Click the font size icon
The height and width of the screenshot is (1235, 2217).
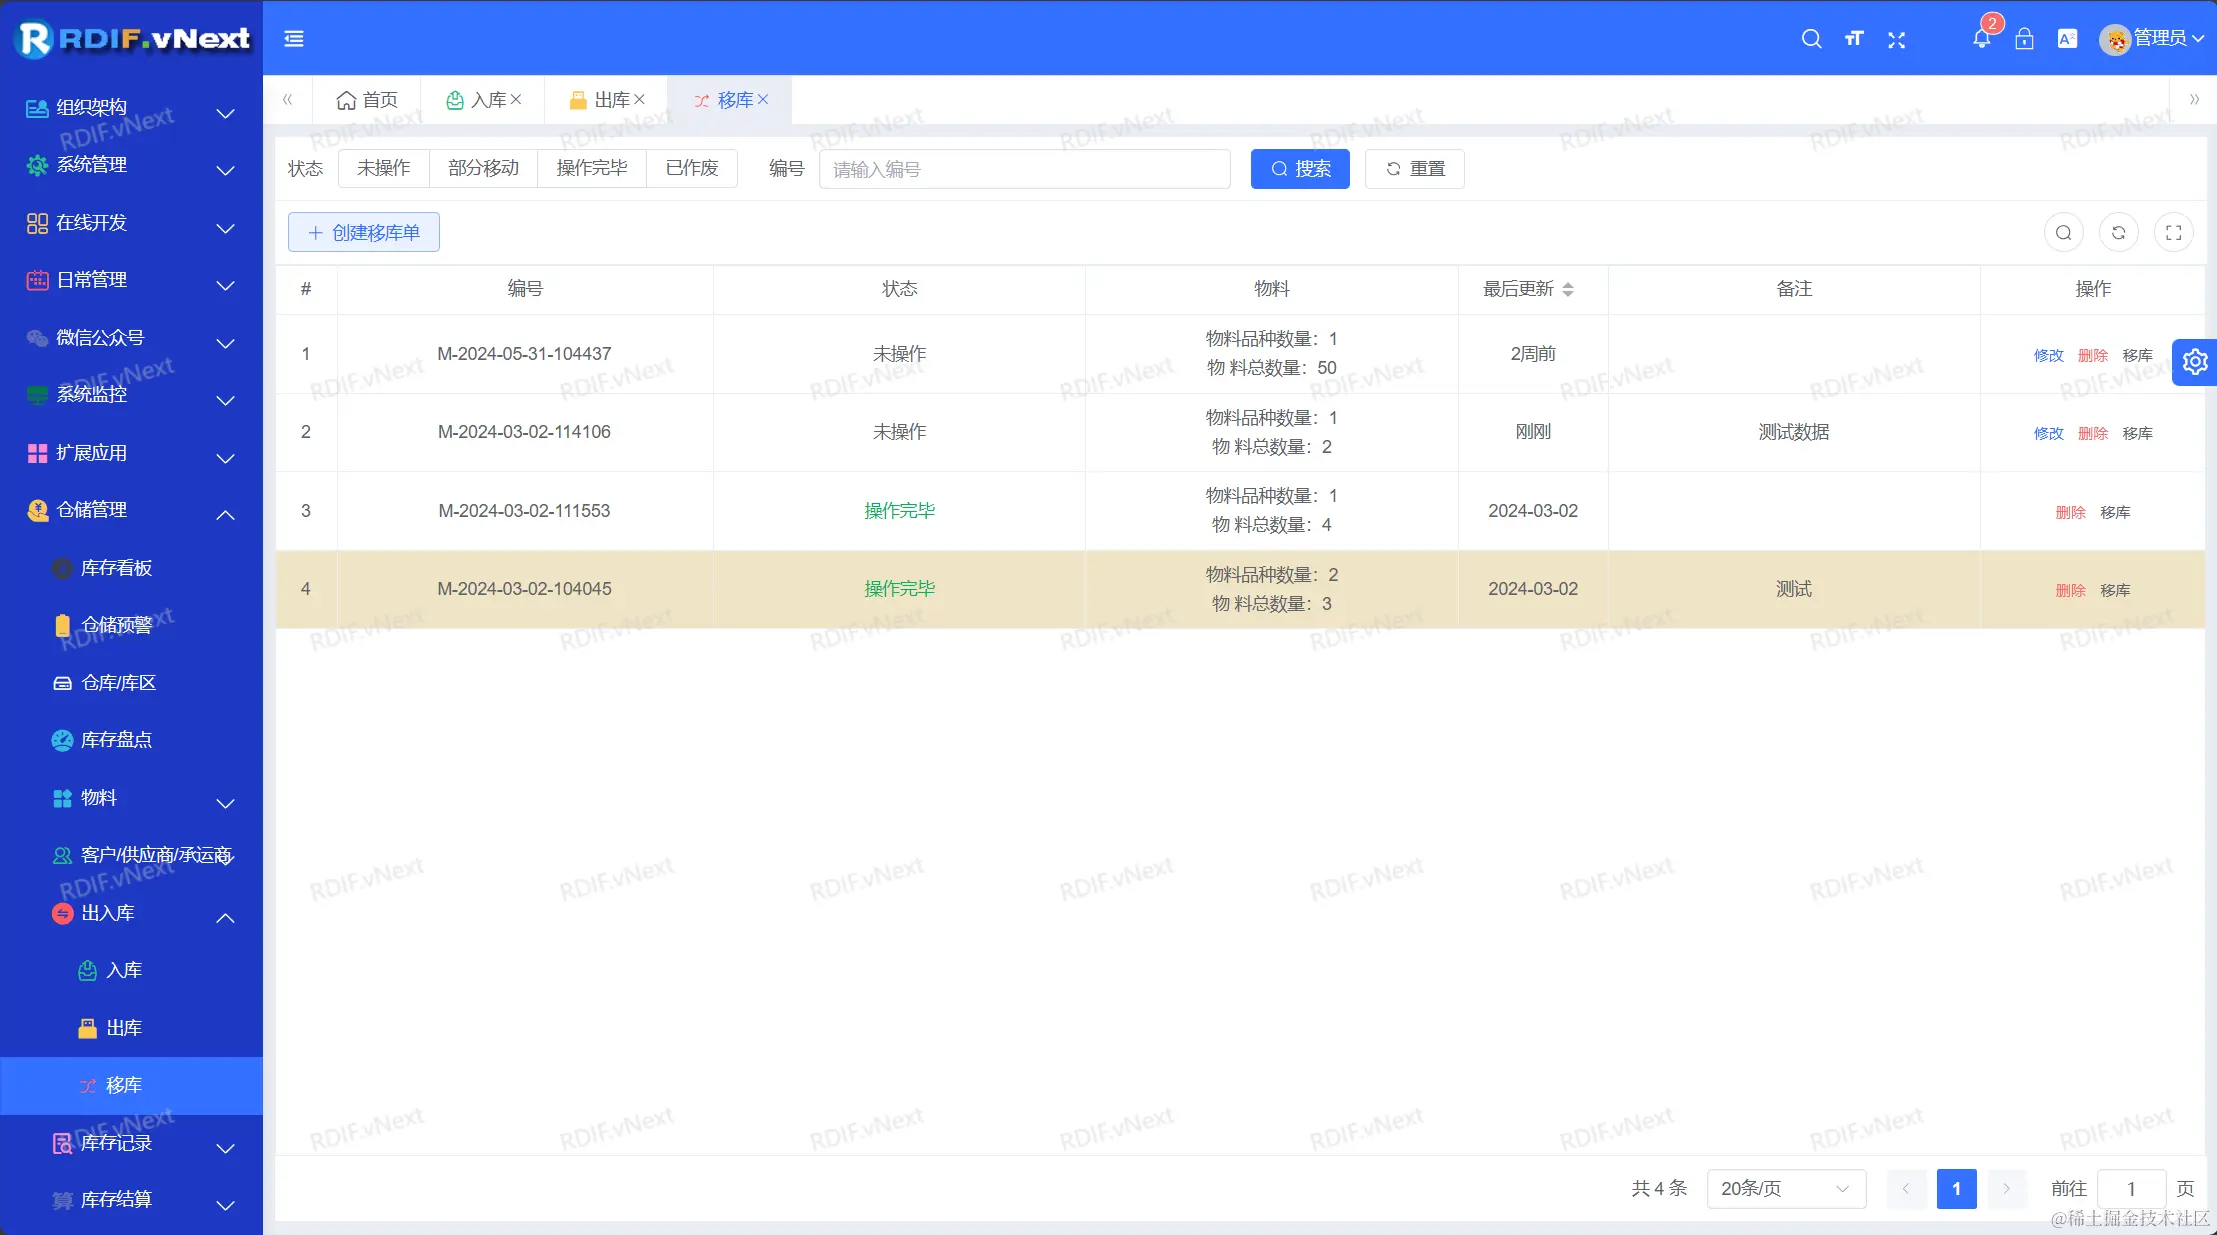pyautogui.click(x=1854, y=39)
